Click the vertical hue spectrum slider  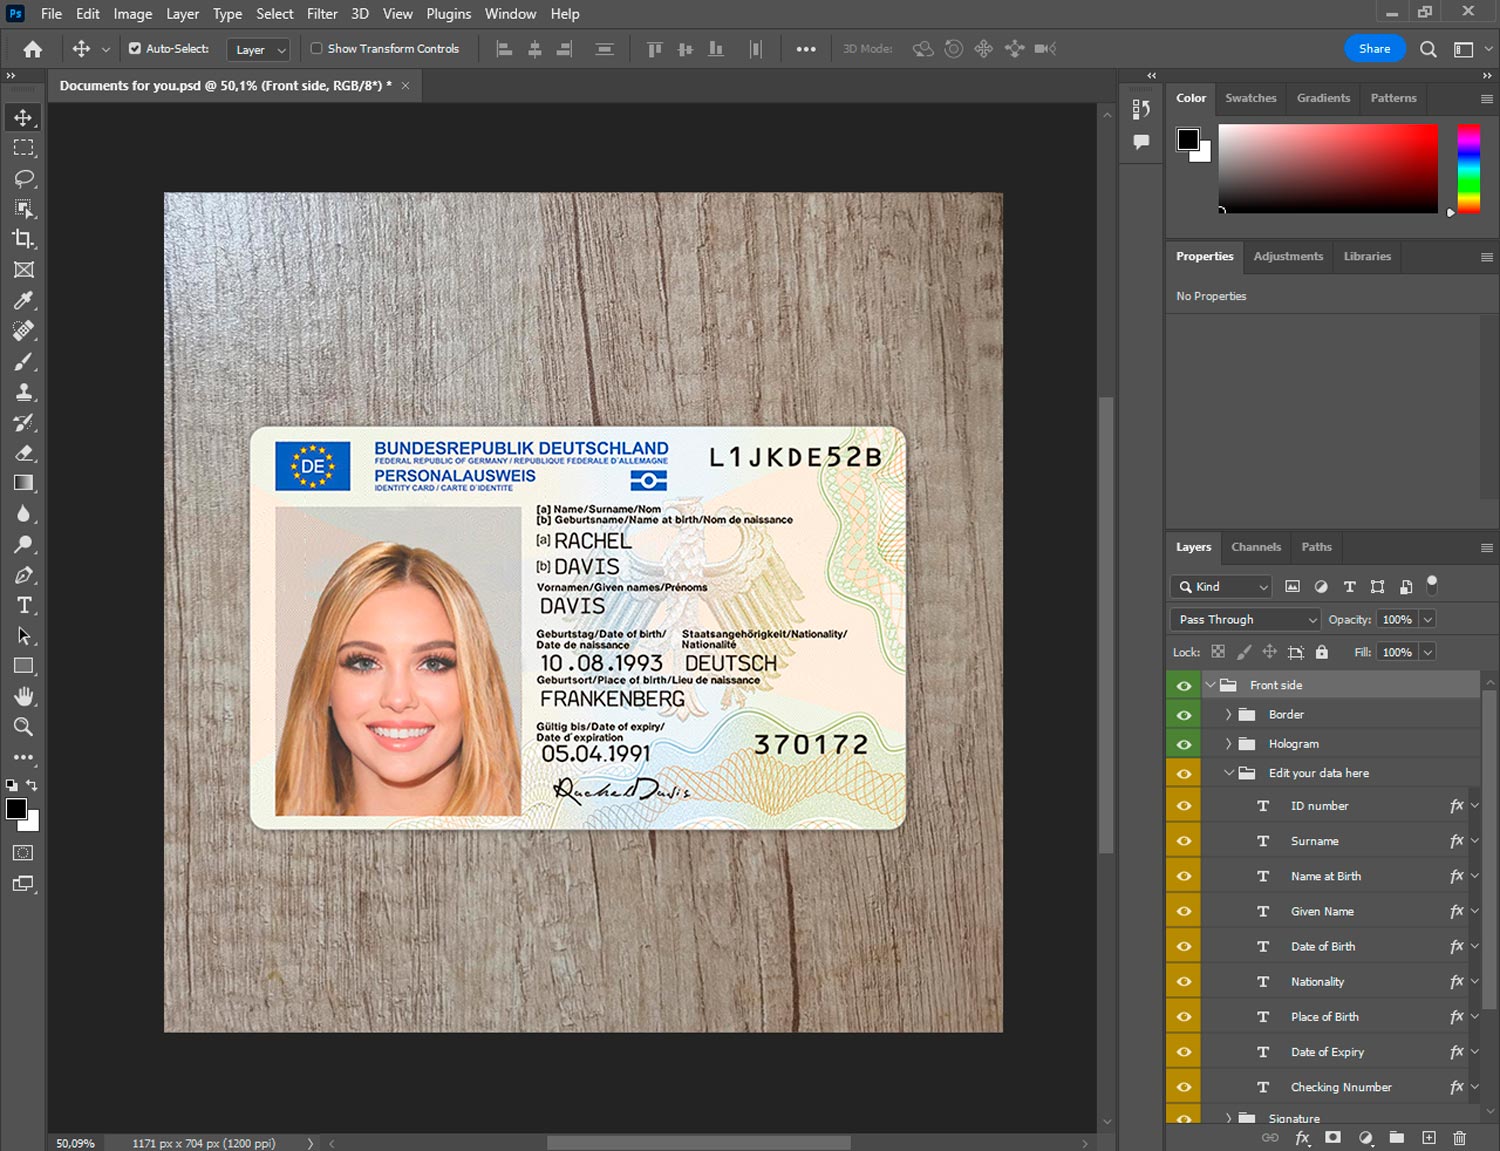pos(1468,168)
